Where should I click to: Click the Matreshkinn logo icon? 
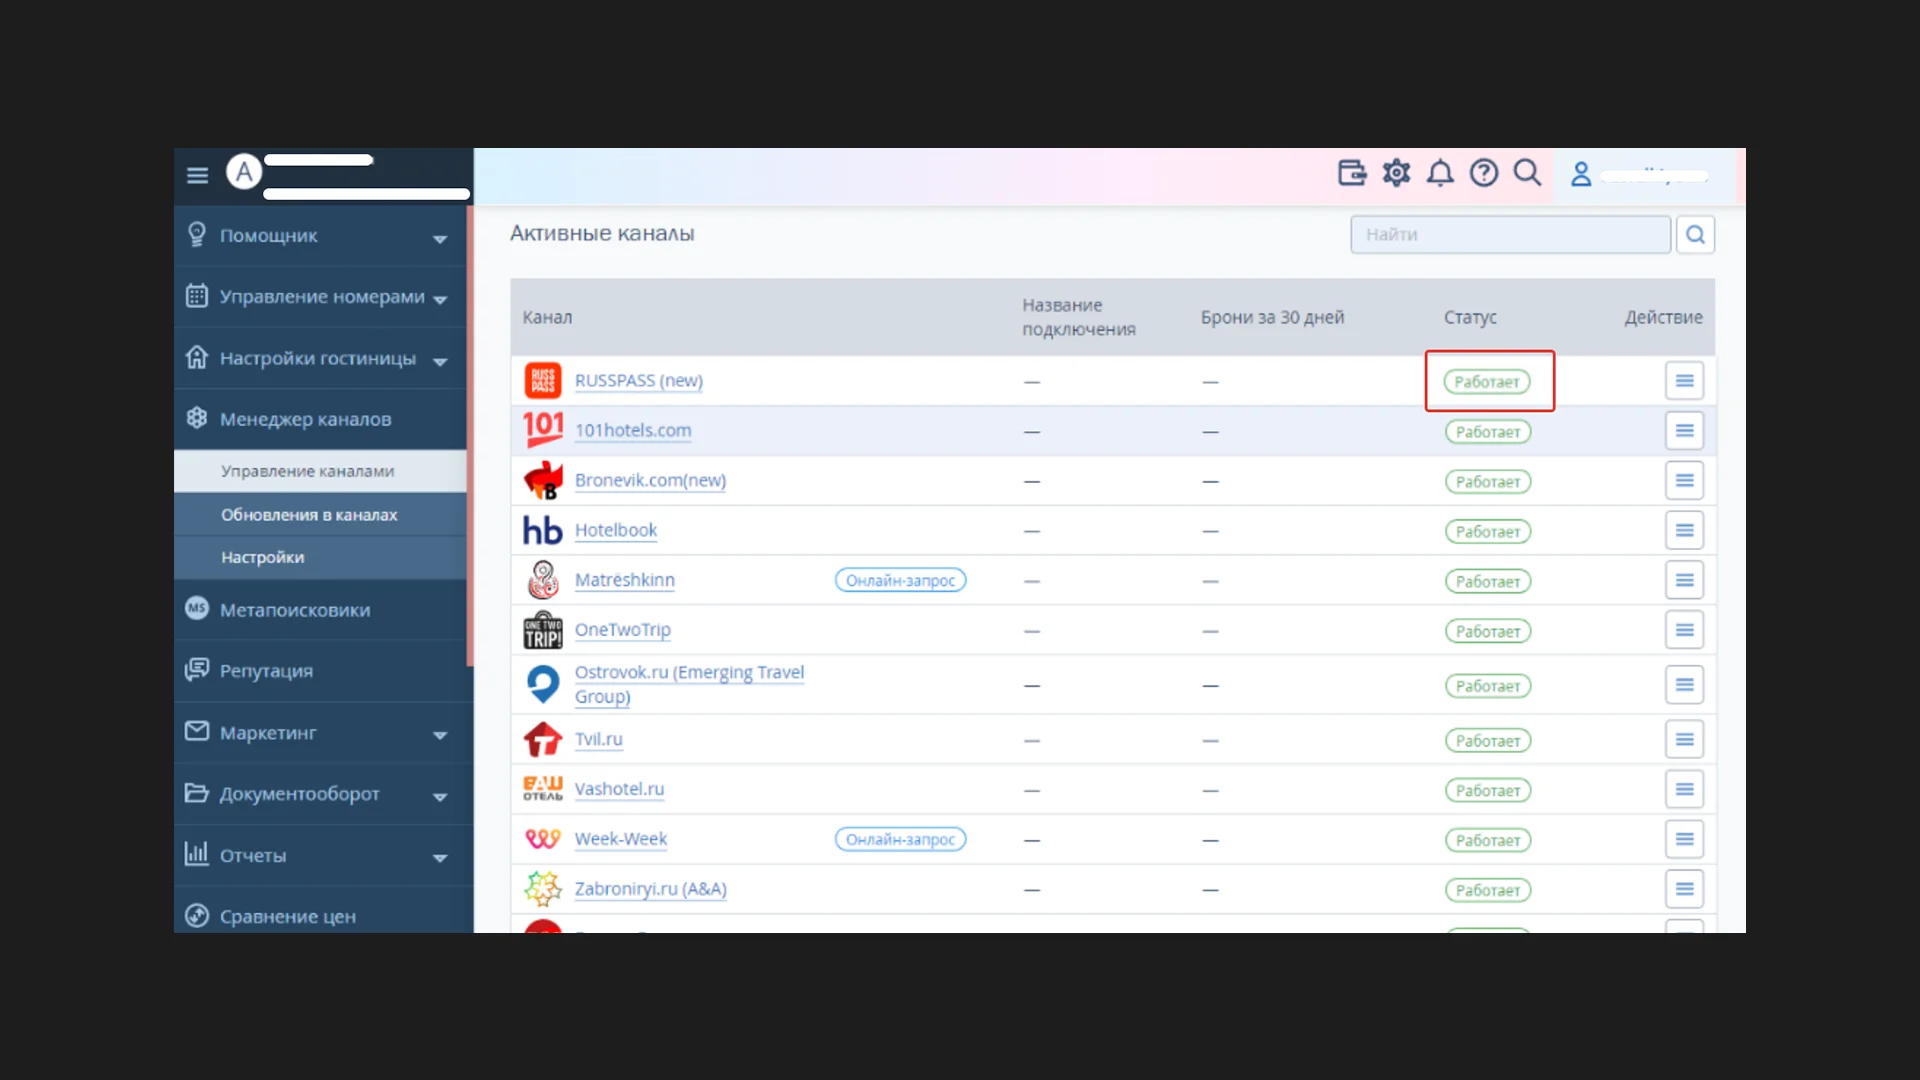(543, 580)
